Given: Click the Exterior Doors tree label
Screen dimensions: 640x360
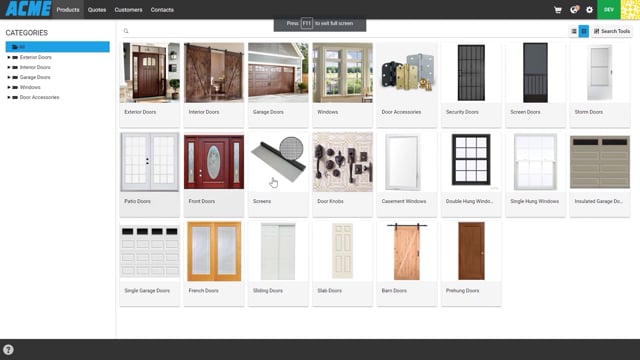Looking at the screenshot, I should coord(36,58).
